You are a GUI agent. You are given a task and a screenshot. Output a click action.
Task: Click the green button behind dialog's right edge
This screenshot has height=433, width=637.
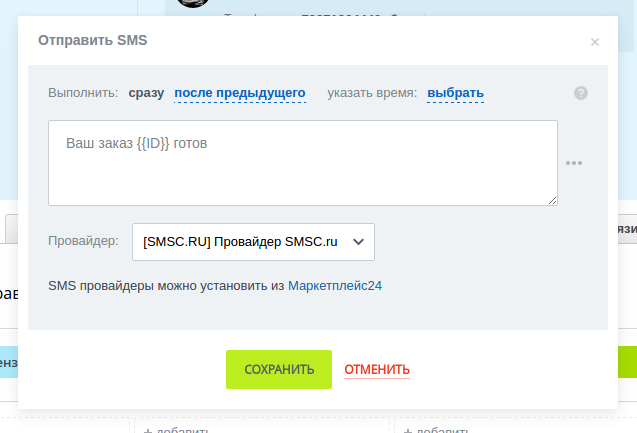(627, 361)
